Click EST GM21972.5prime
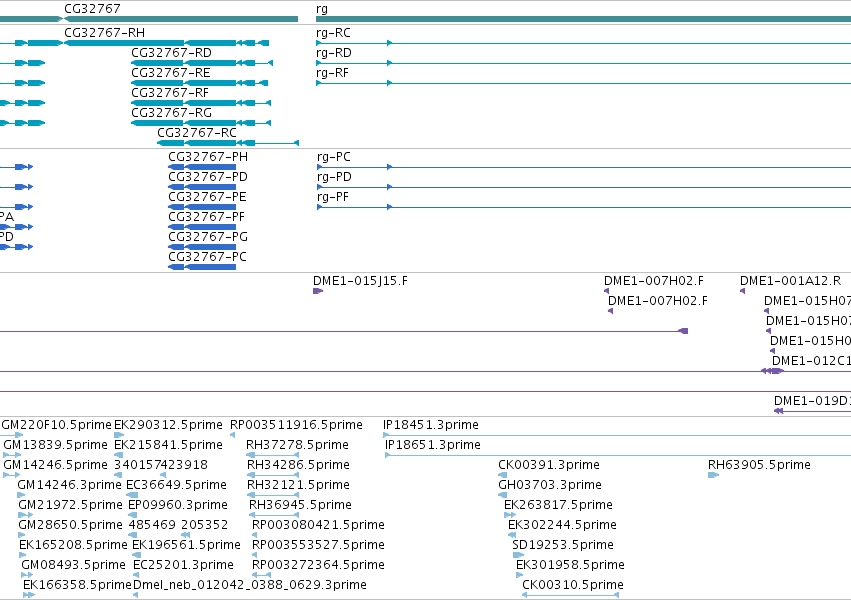The width and height of the screenshot is (851, 600). pos(71,505)
